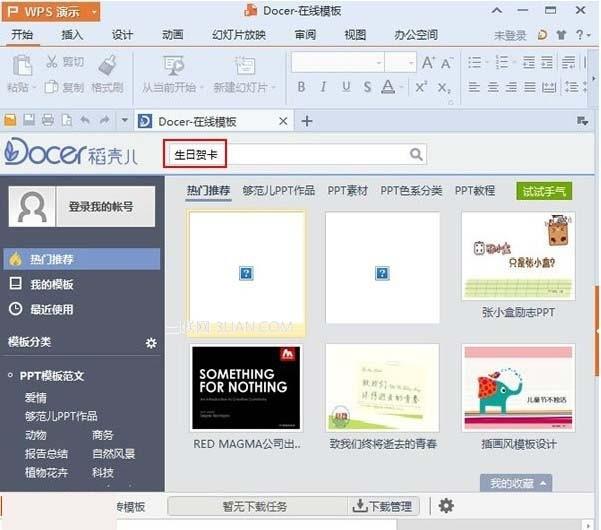Open the 张小盒励志PPT template thumbnail
The image size is (601, 530).
pyautogui.click(x=517, y=256)
